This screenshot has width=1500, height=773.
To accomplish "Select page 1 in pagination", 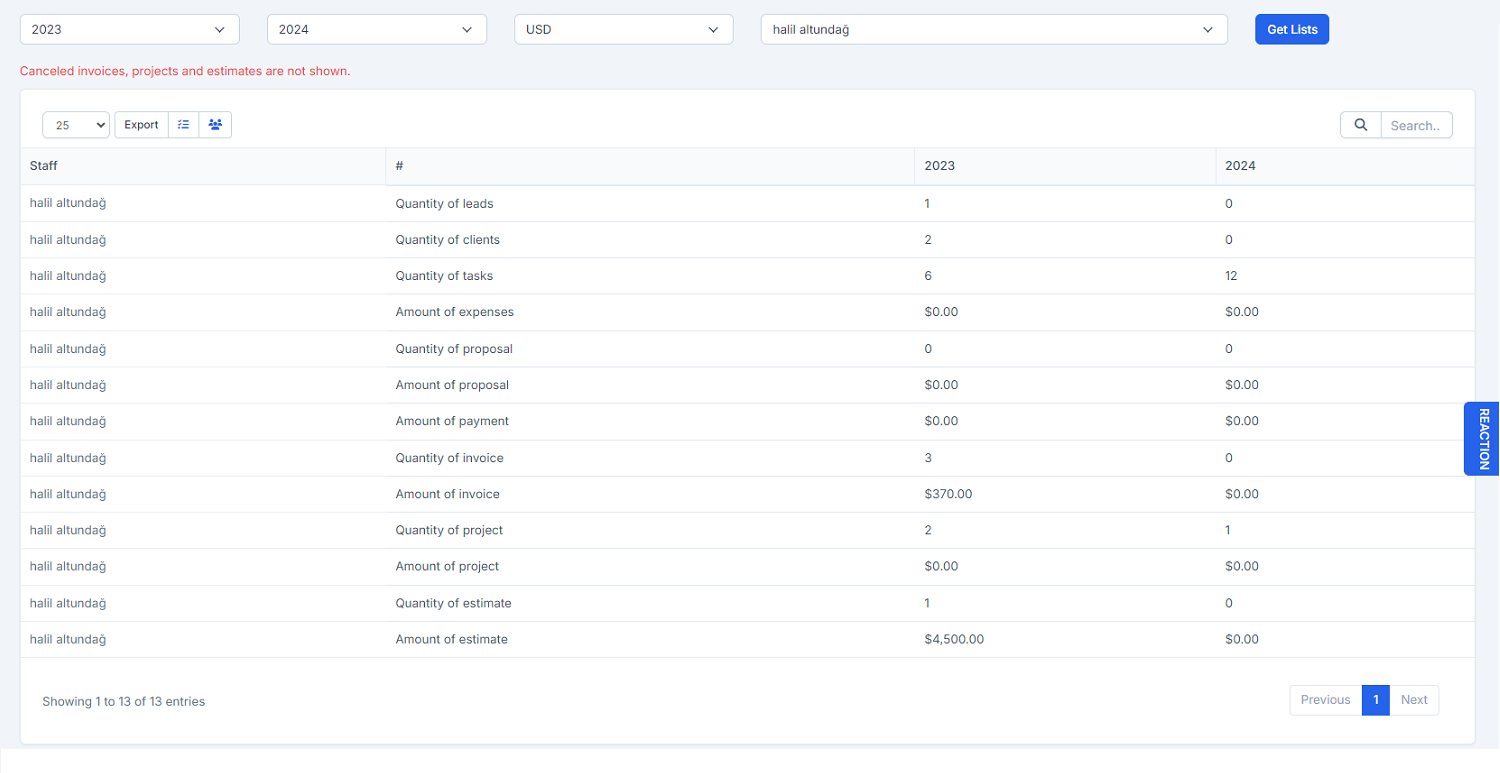I will click(x=1376, y=700).
